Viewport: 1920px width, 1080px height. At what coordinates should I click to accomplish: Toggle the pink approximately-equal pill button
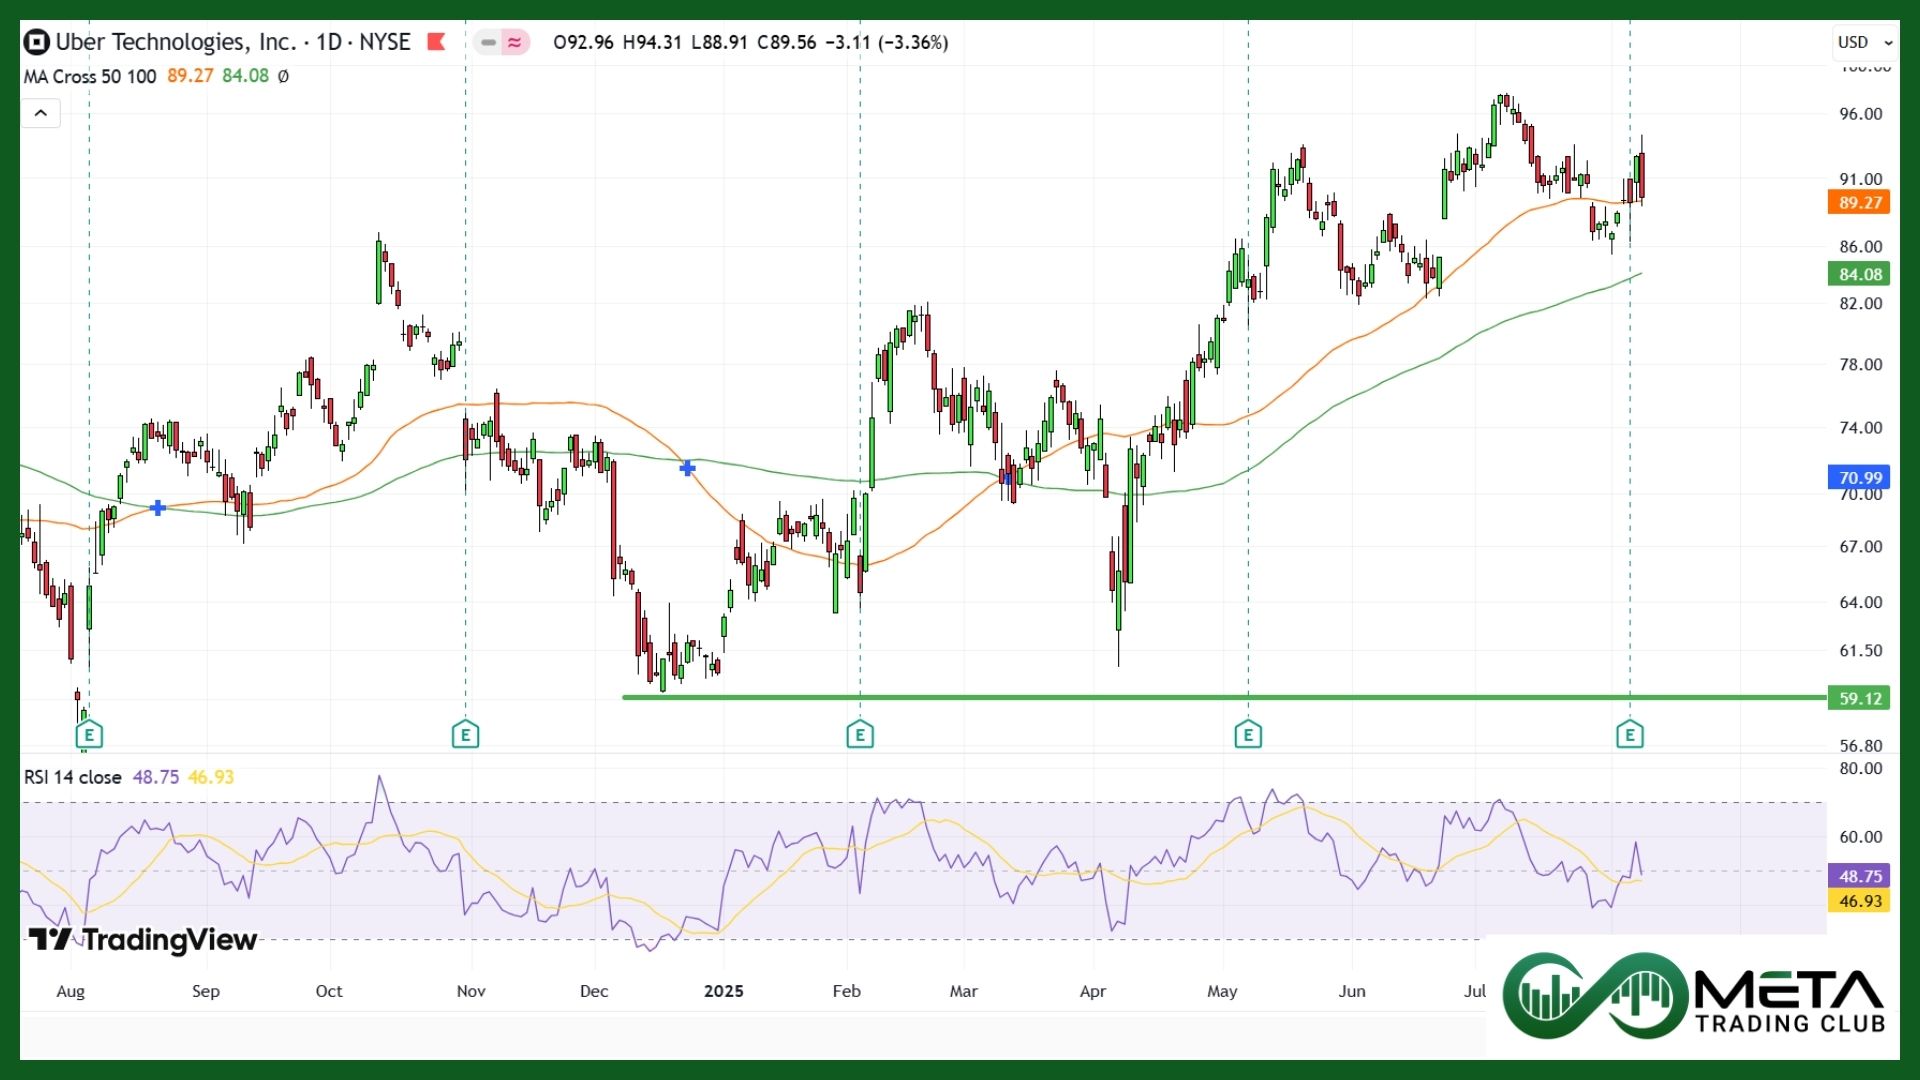[x=514, y=42]
